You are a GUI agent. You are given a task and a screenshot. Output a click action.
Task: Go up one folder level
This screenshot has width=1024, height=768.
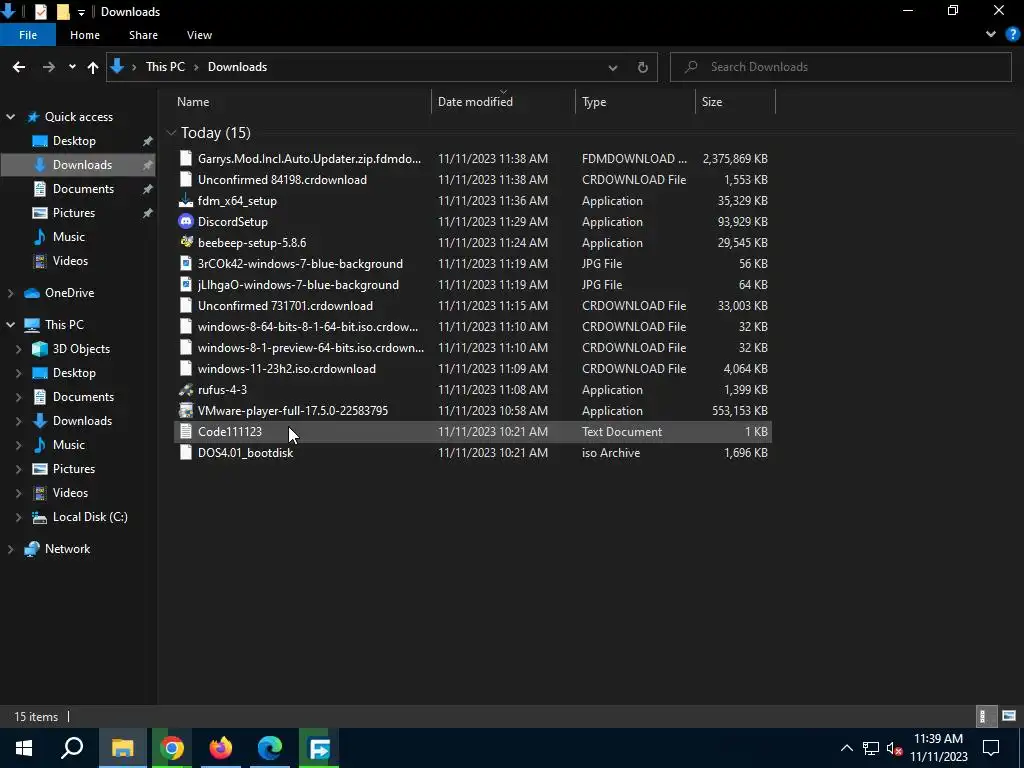[93, 67]
